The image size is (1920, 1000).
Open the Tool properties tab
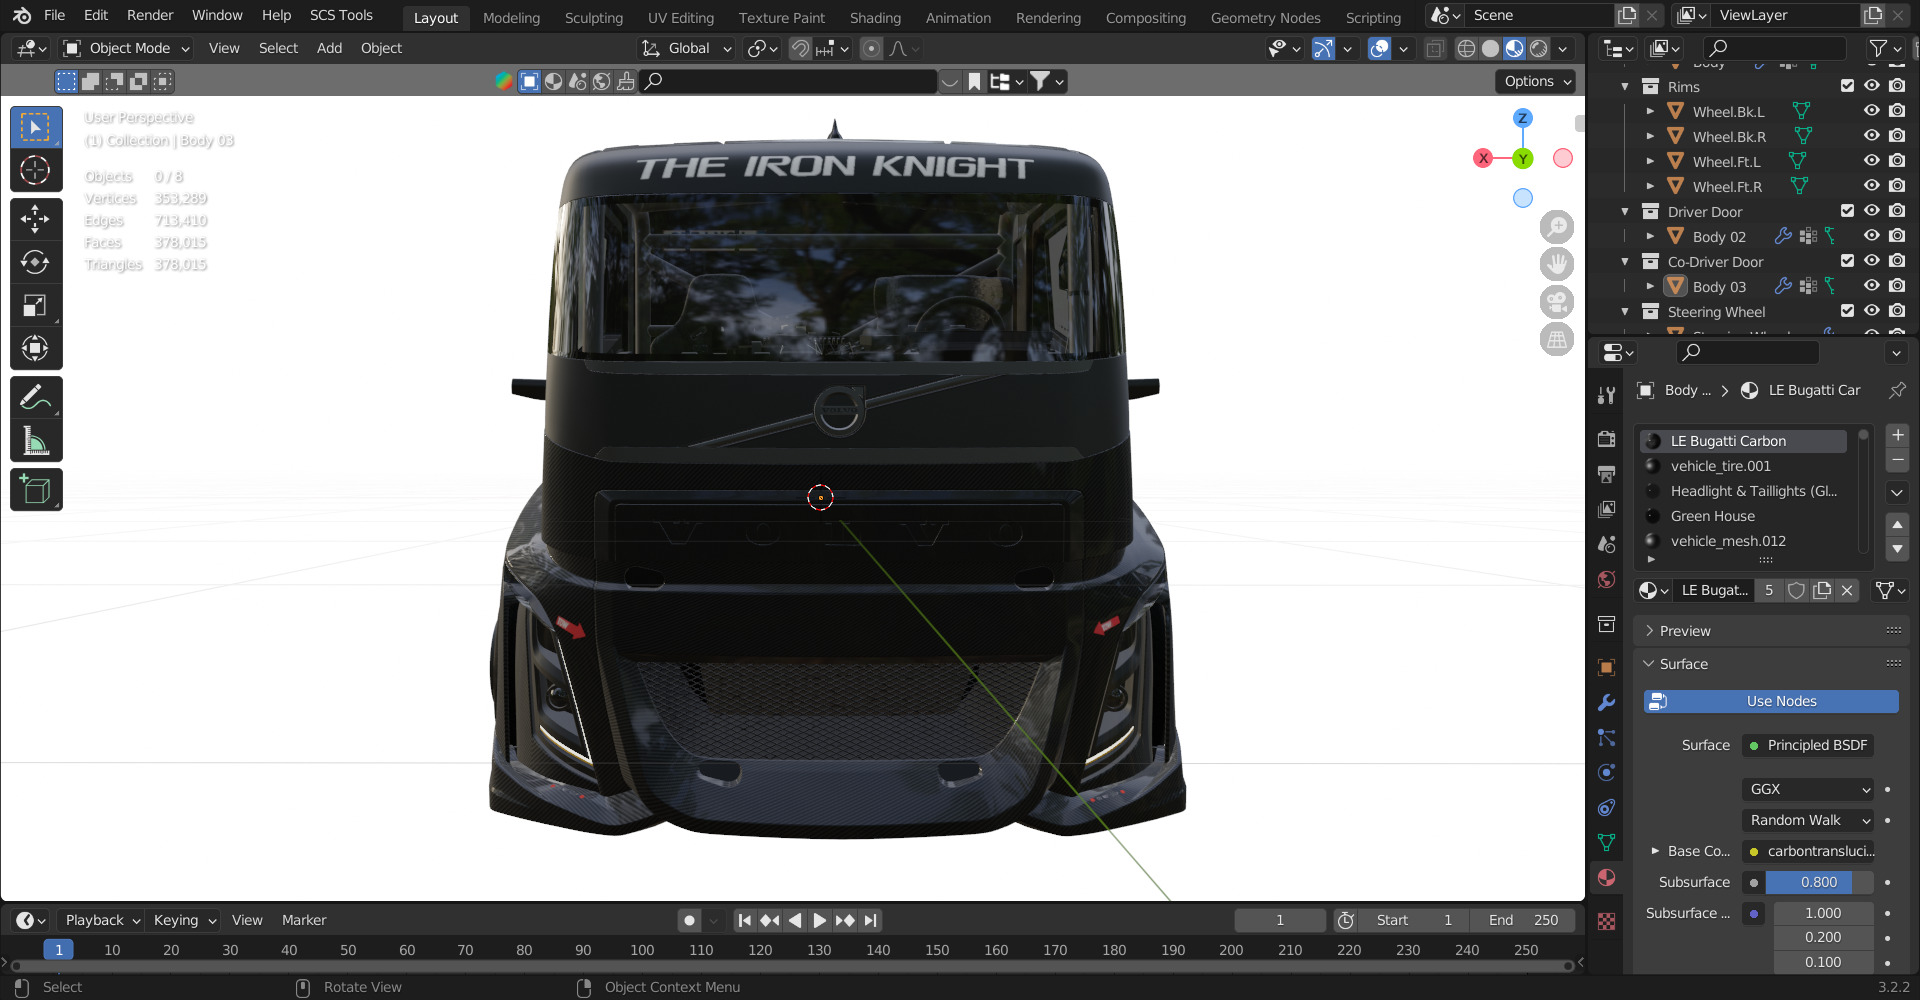click(1606, 395)
